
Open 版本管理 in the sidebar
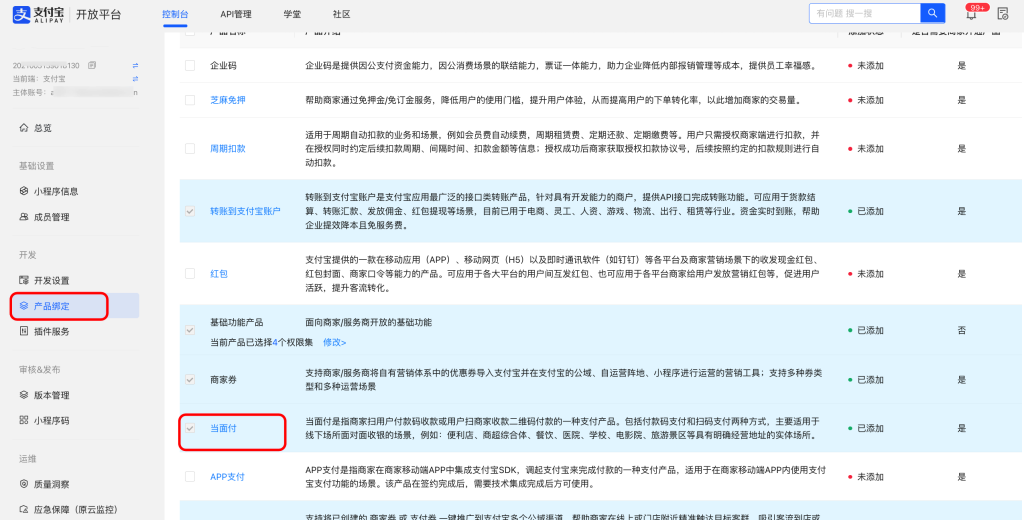(x=51, y=395)
